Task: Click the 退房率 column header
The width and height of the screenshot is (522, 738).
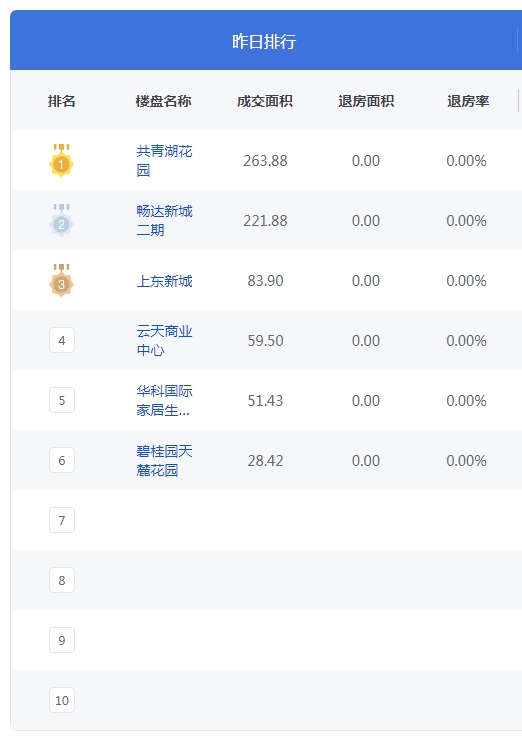Action: 468,101
